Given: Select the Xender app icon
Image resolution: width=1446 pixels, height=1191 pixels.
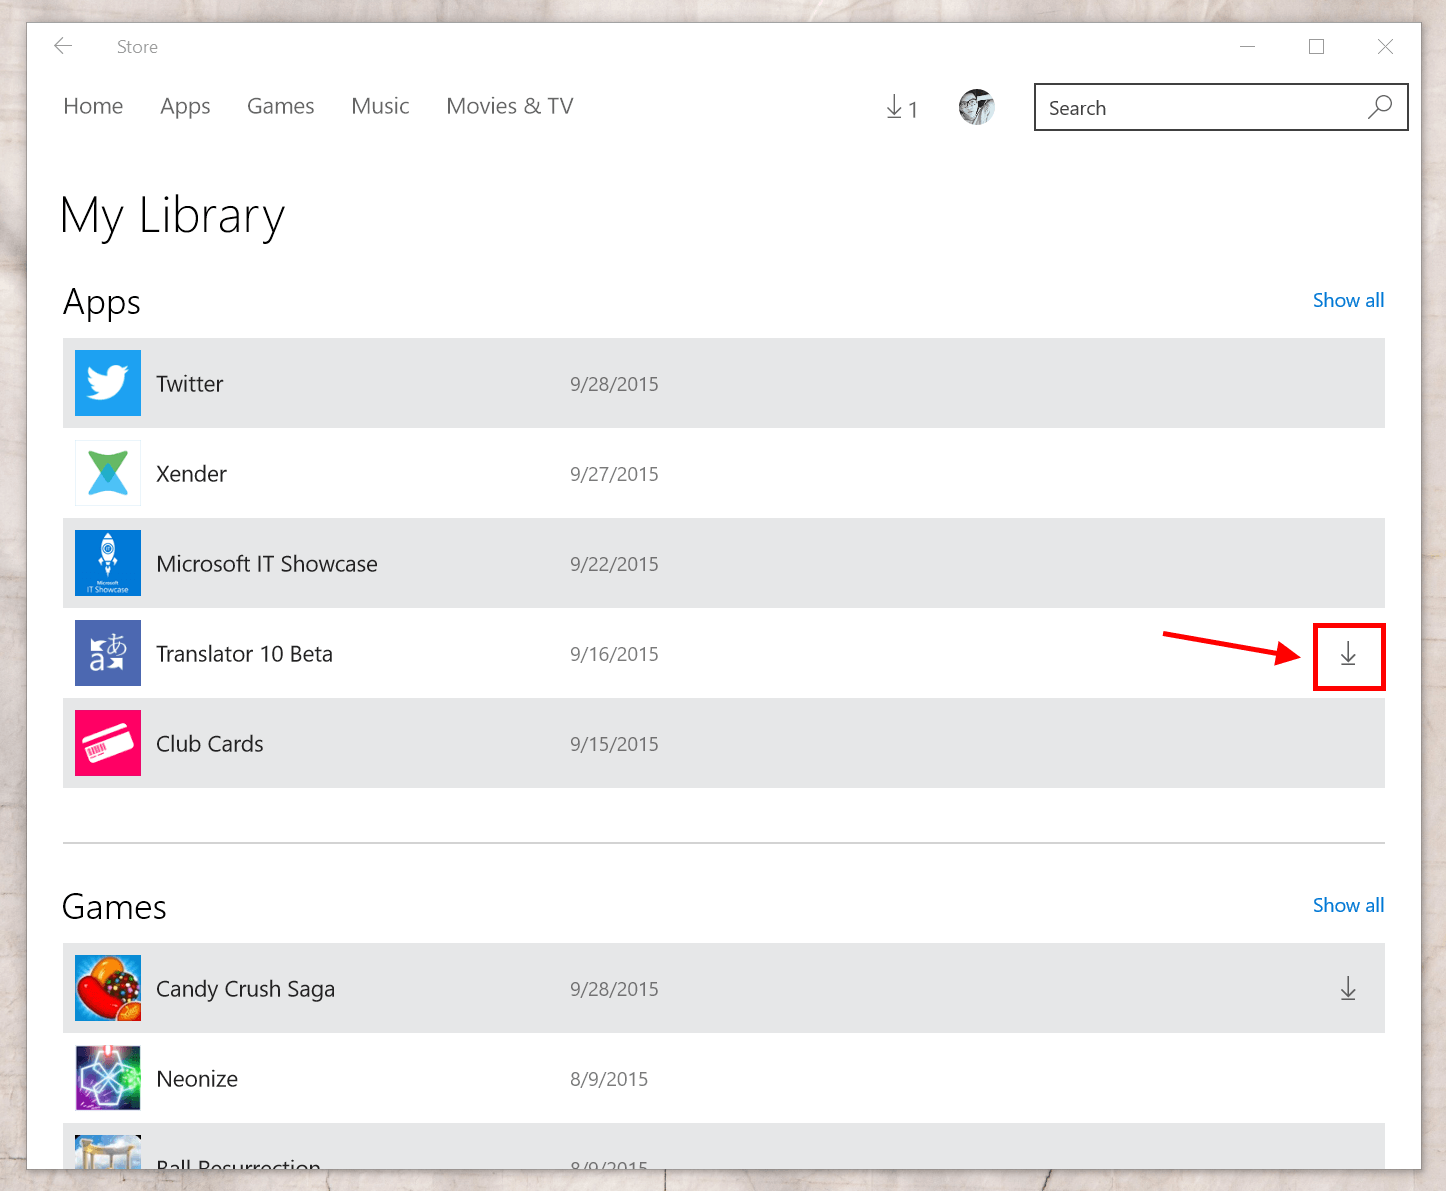Looking at the screenshot, I should [x=107, y=473].
